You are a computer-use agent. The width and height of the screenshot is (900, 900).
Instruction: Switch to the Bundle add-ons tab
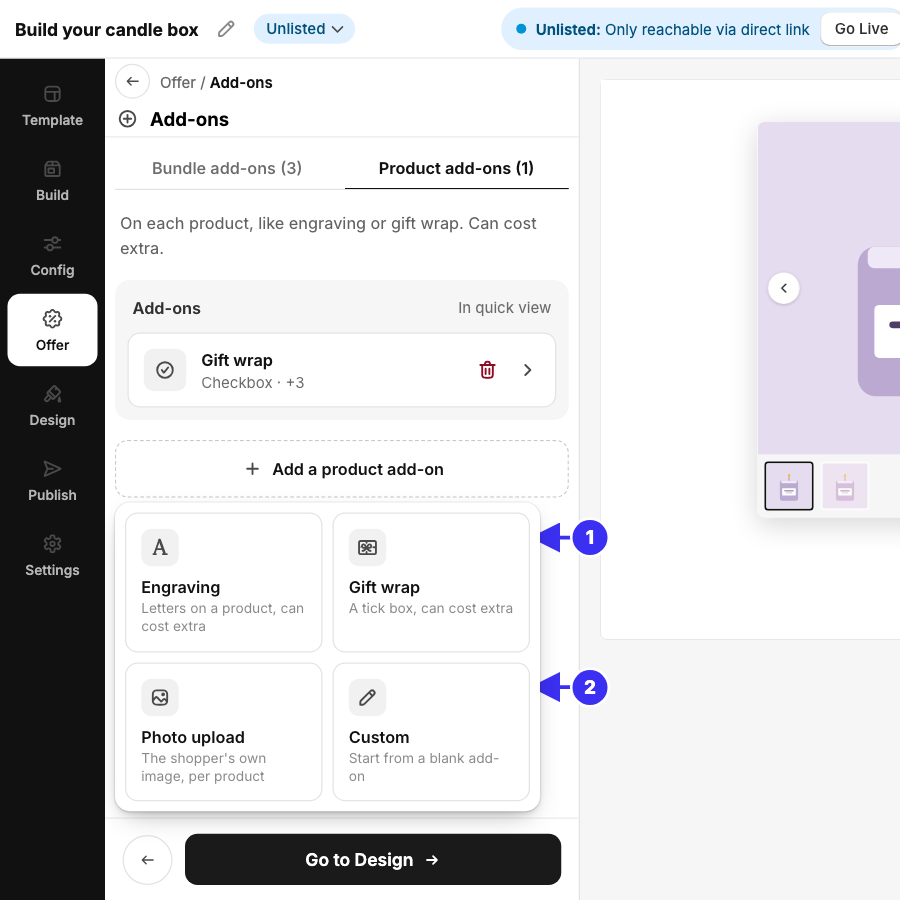point(227,168)
